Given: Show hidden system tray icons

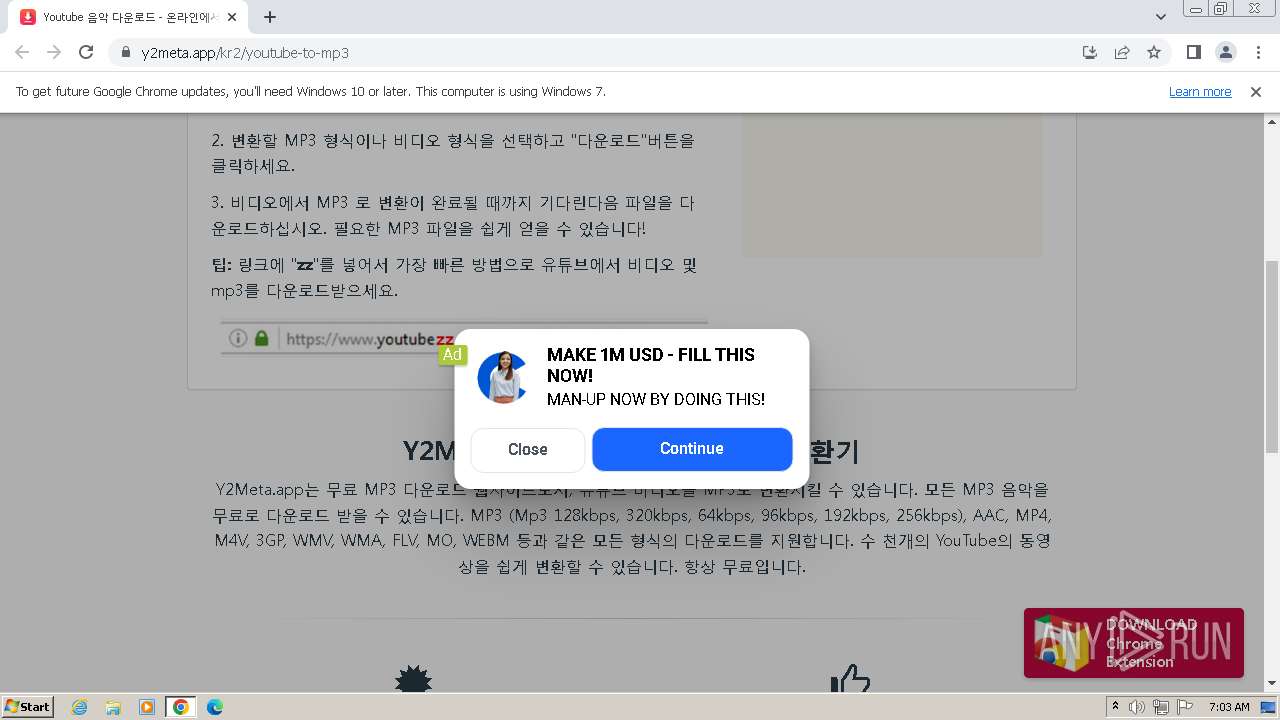Looking at the screenshot, I should coord(1115,707).
